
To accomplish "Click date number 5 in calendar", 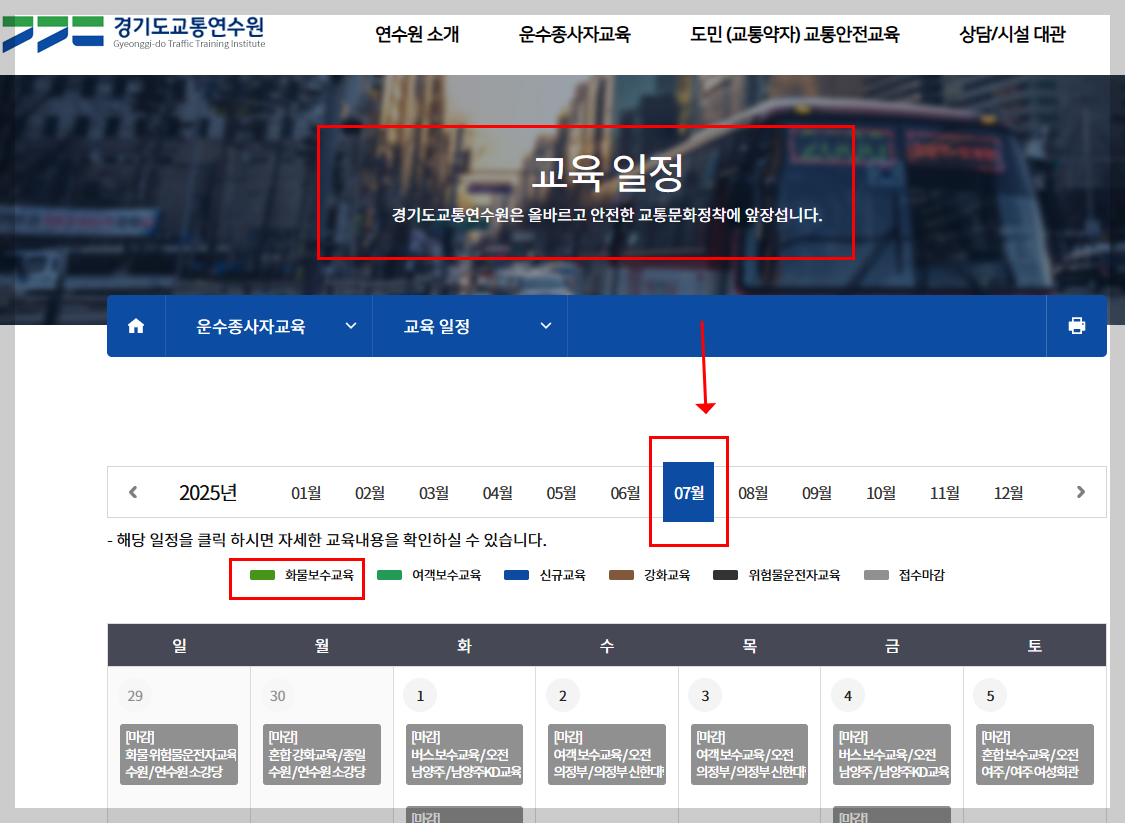I will pyautogui.click(x=990, y=695).
